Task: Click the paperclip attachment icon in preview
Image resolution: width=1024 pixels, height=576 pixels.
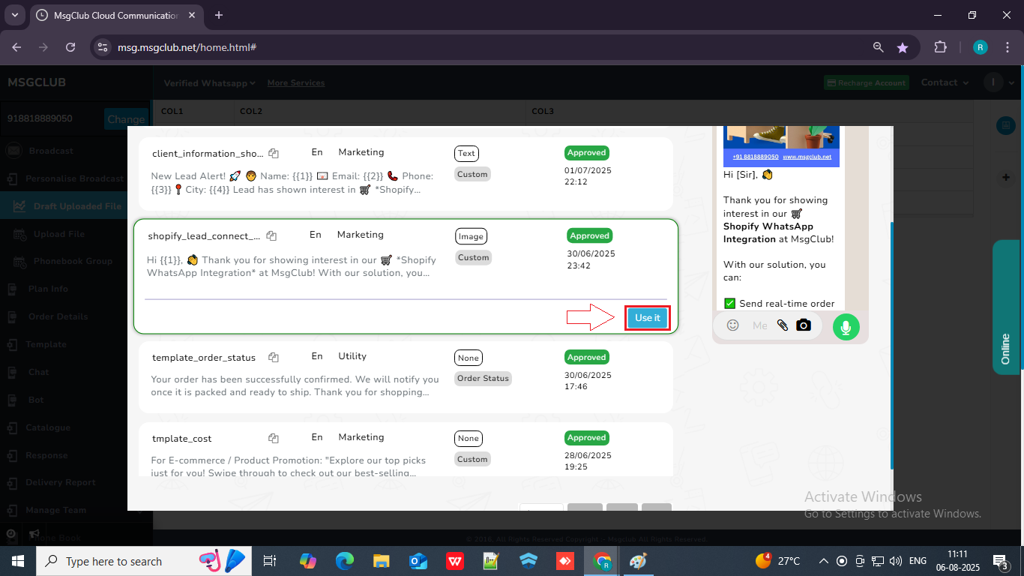Action: tap(782, 325)
